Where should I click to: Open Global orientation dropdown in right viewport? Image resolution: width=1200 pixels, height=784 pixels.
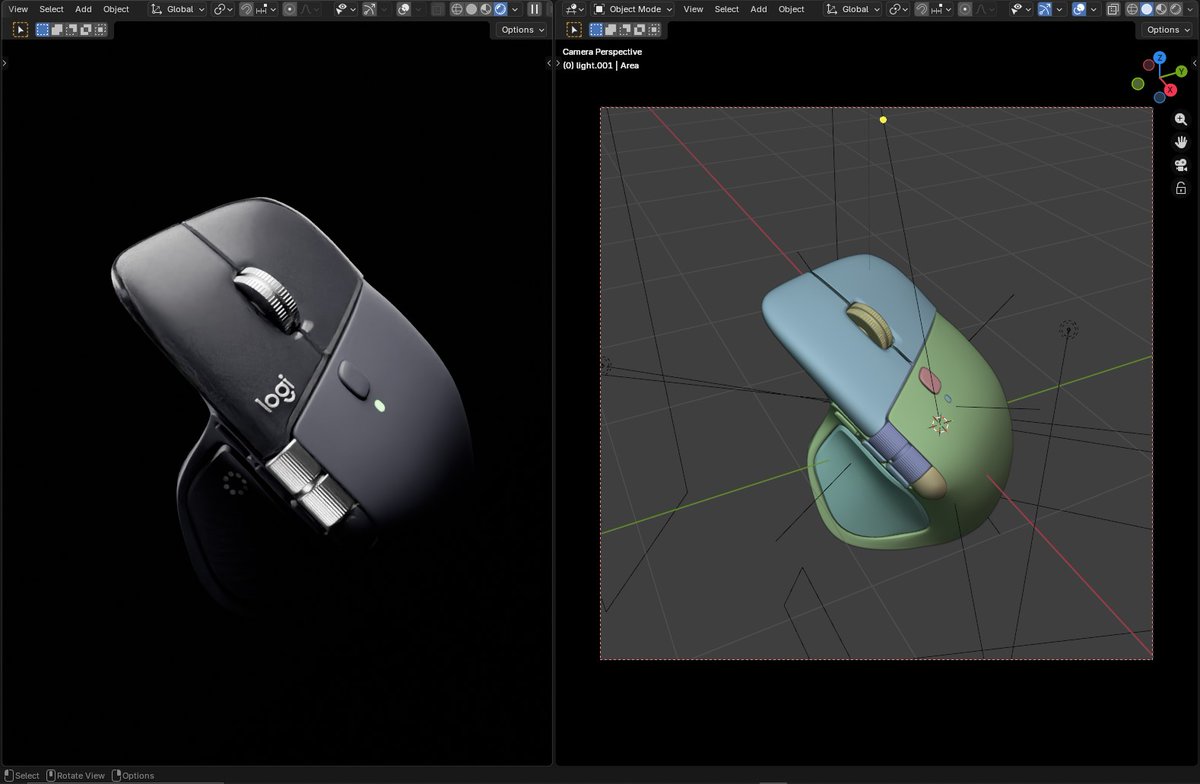(853, 9)
